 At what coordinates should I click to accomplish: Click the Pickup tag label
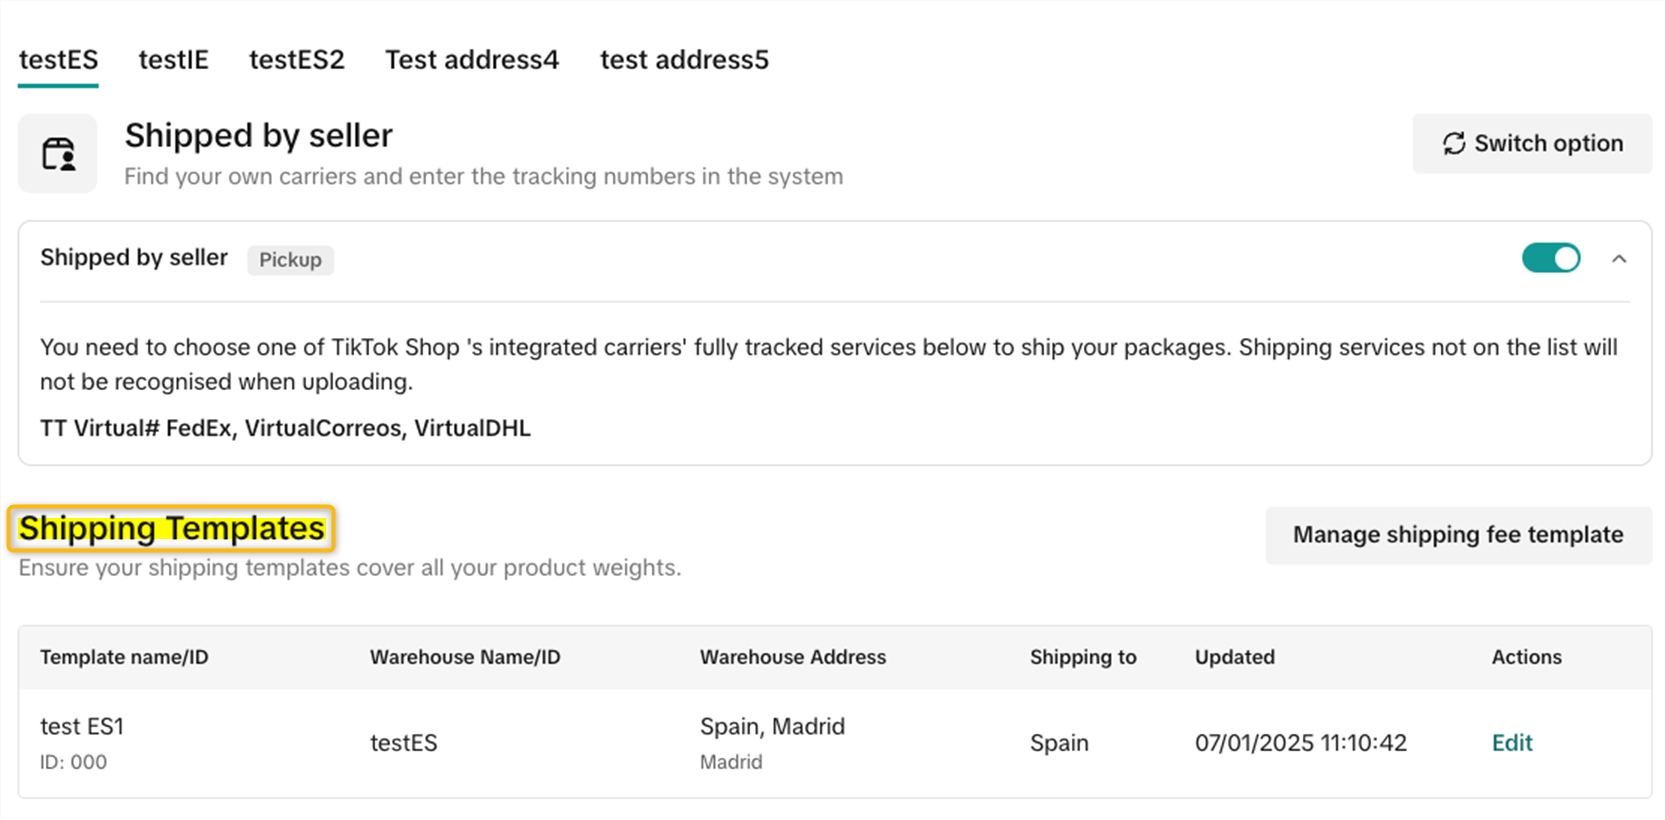[x=290, y=260]
